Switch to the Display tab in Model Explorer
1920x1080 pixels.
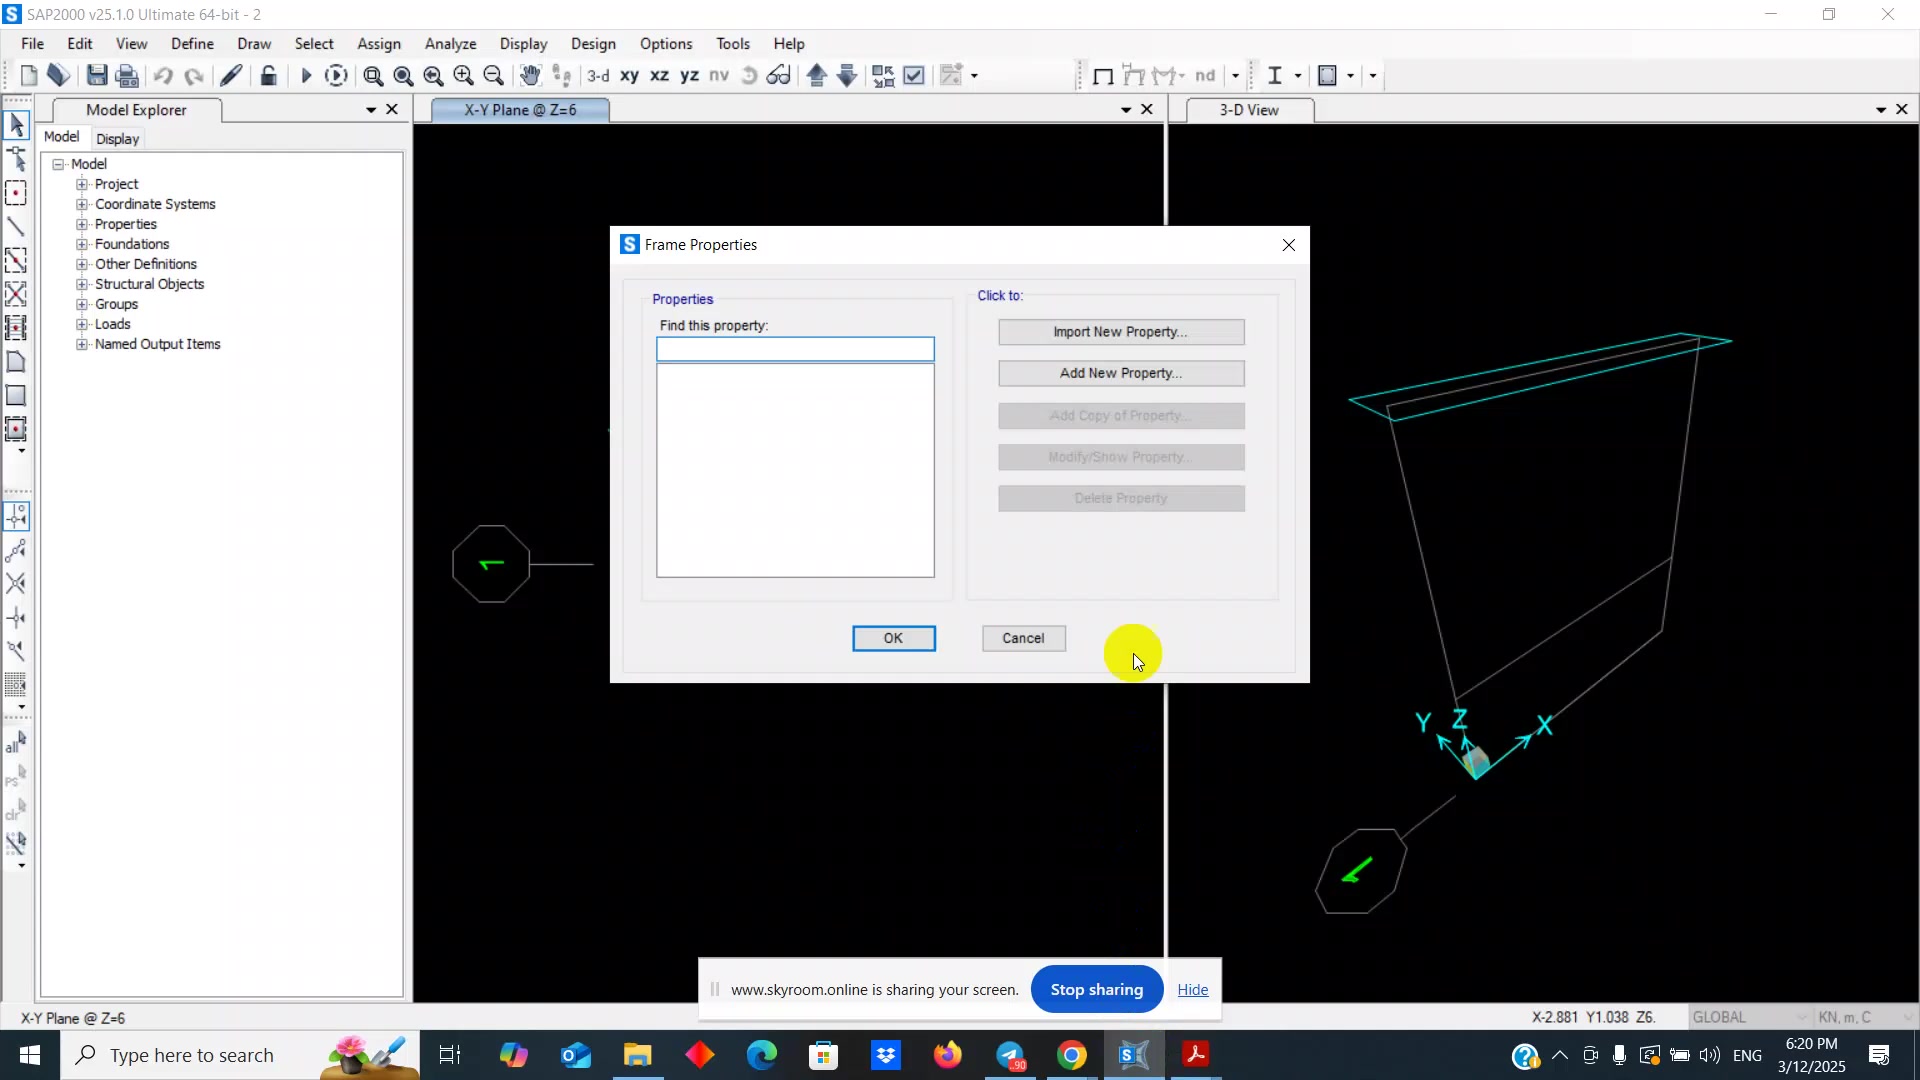pyautogui.click(x=117, y=139)
